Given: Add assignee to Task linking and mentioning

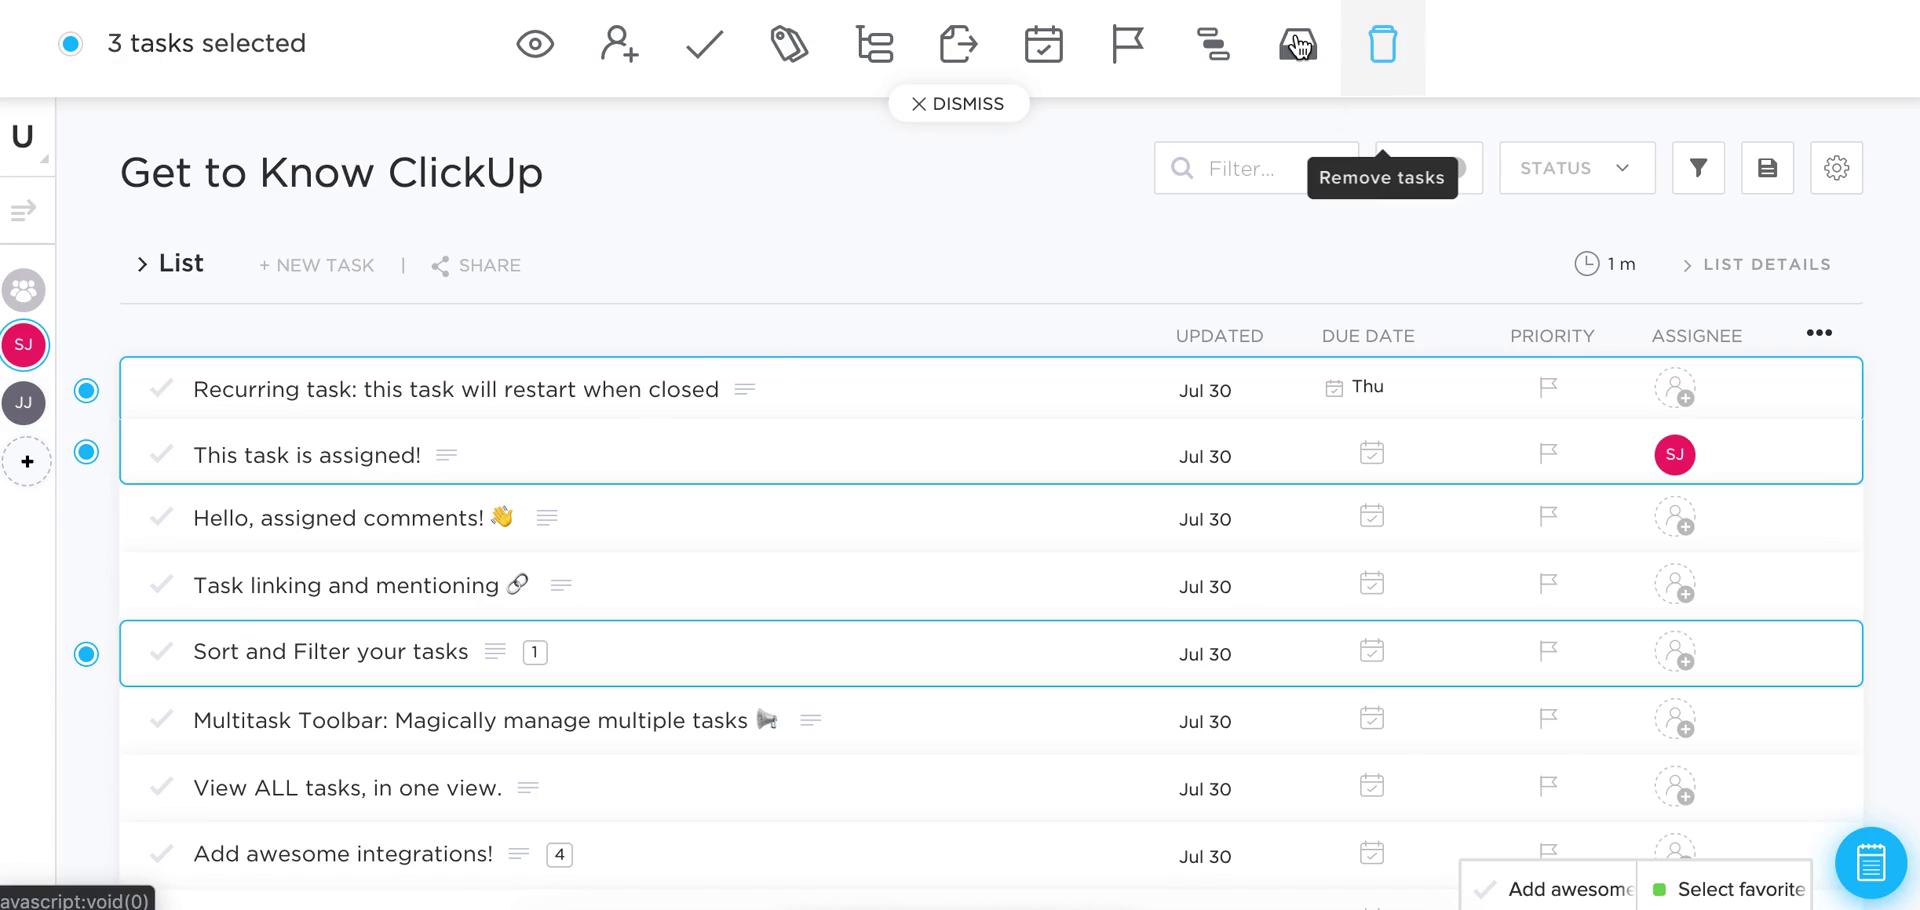Looking at the screenshot, I should click(x=1675, y=584).
